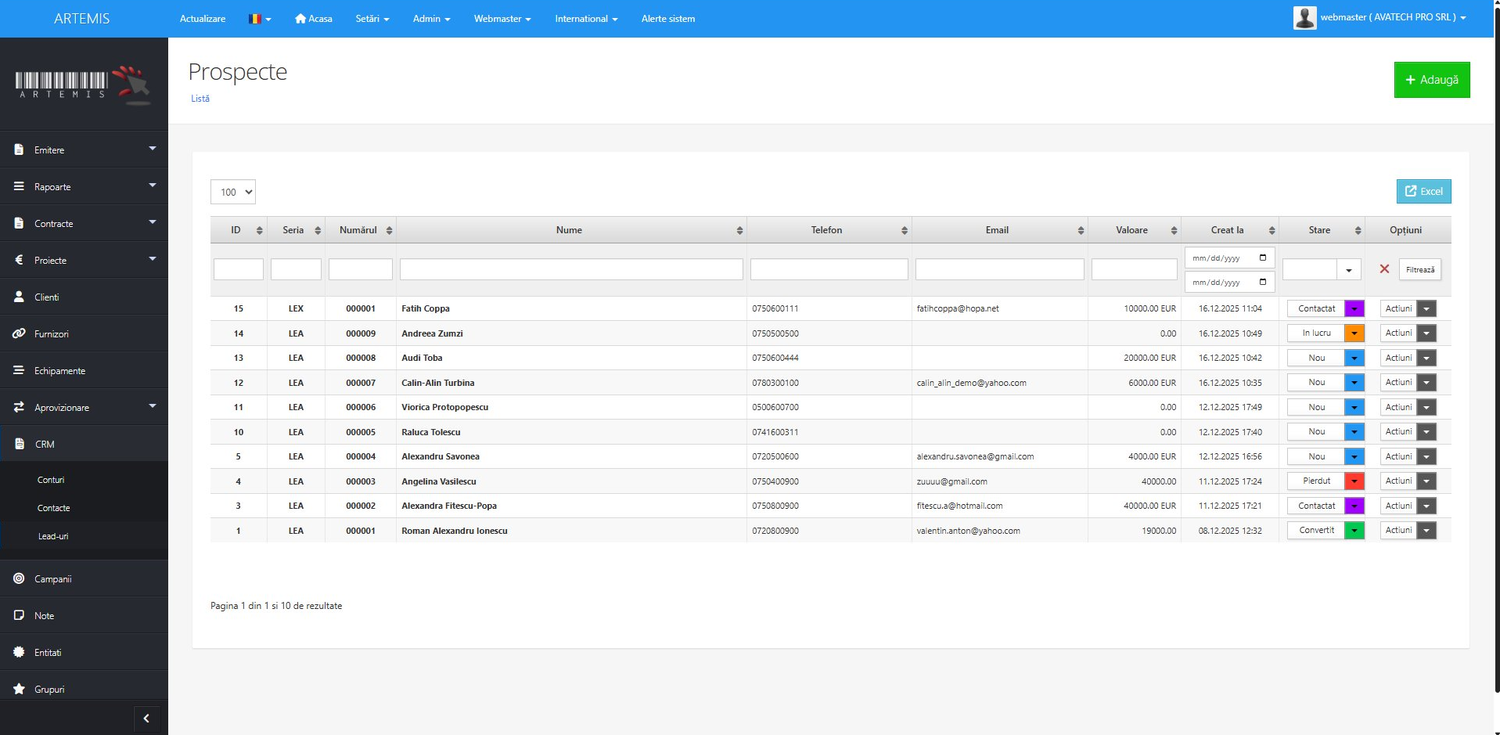Open the Romanian flag language selector

pos(260,19)
